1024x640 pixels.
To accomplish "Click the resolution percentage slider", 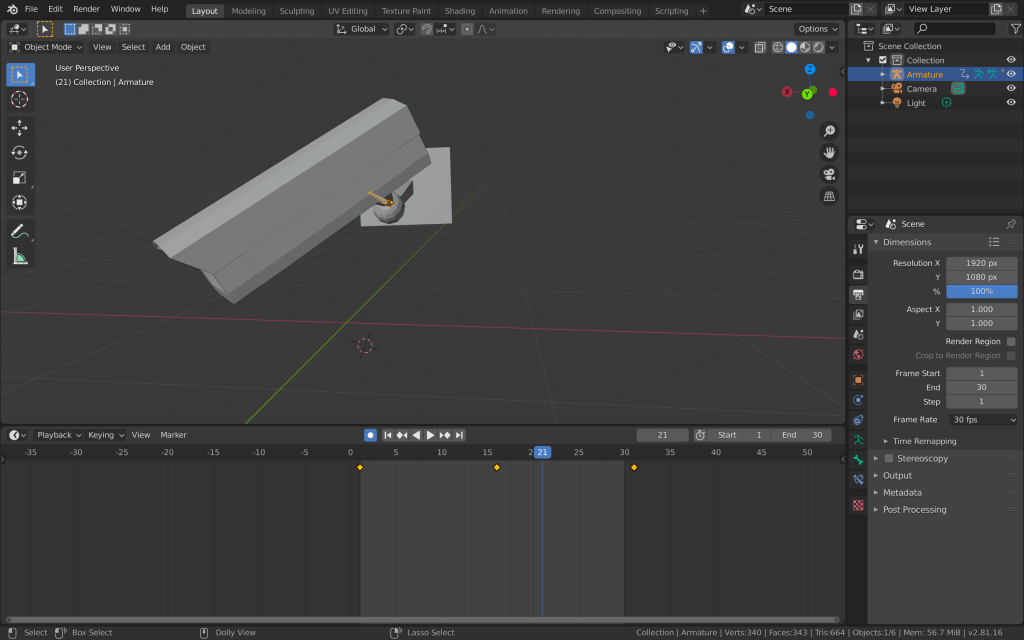I will pyautogui.click(x=981, y=291).
